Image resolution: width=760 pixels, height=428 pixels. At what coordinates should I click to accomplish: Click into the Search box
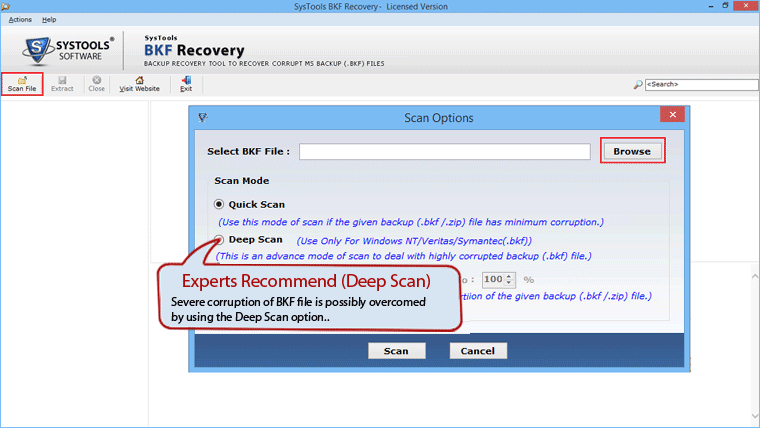[701, 84]
